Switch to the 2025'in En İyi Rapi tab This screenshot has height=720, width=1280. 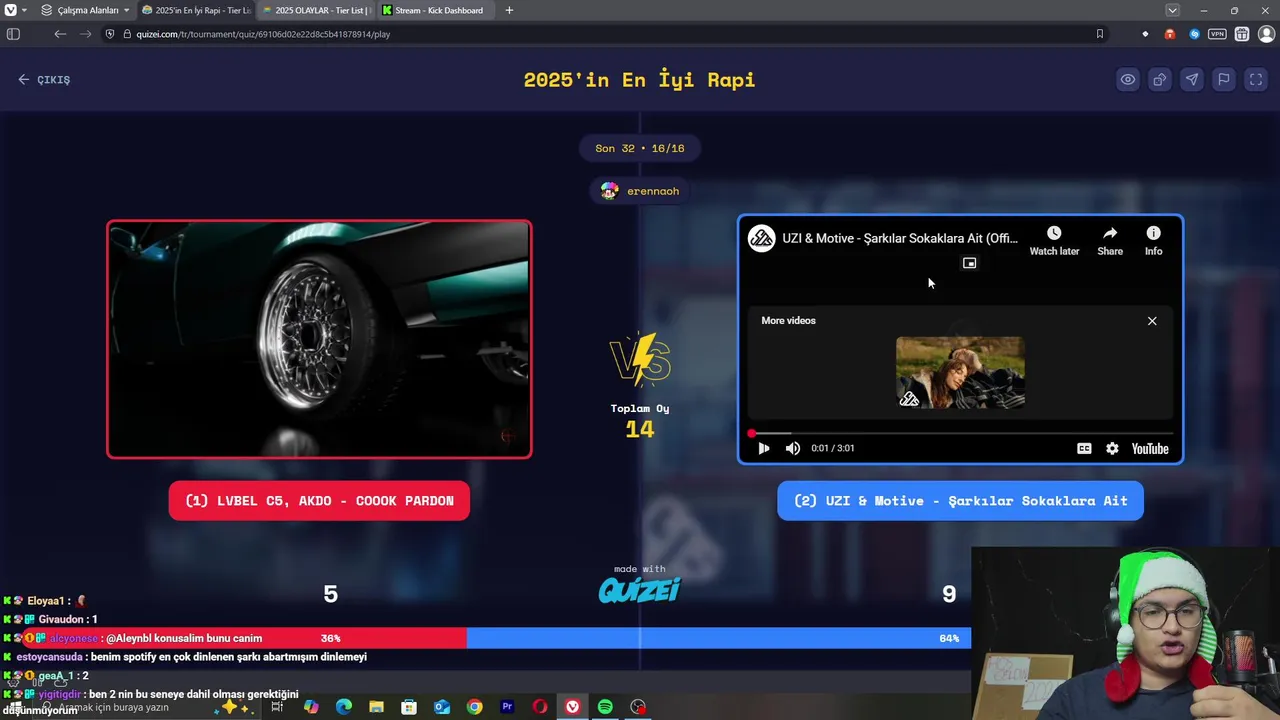click(195, 10)
